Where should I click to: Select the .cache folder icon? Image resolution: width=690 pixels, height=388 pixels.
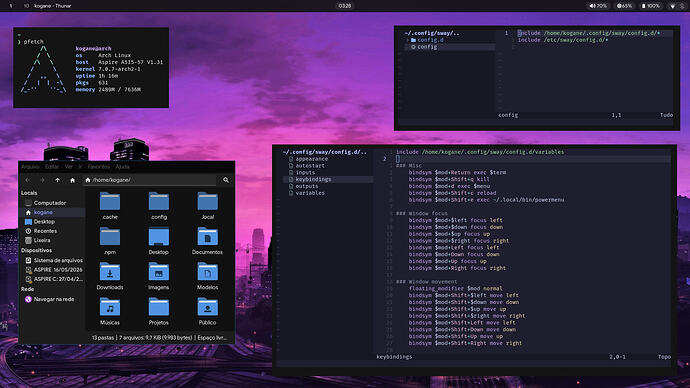[110, 201]
